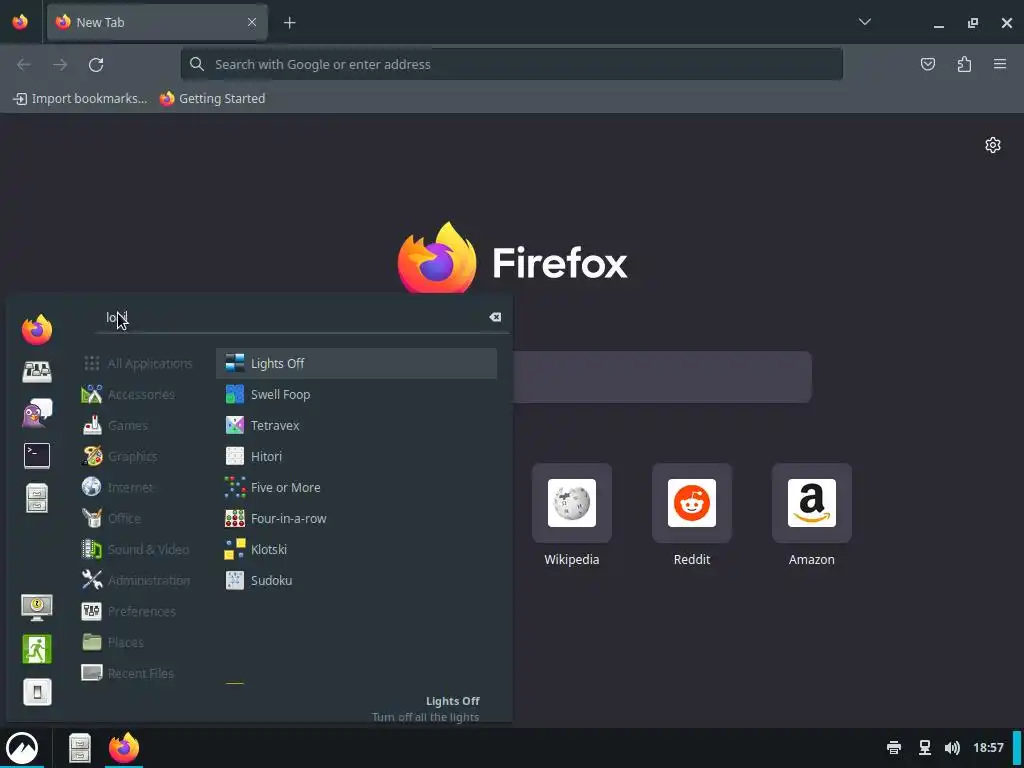Select the New Tab tab
The width and height of the screenshot is (1024, 768).
pyautogui.click(x=157, y=22)
